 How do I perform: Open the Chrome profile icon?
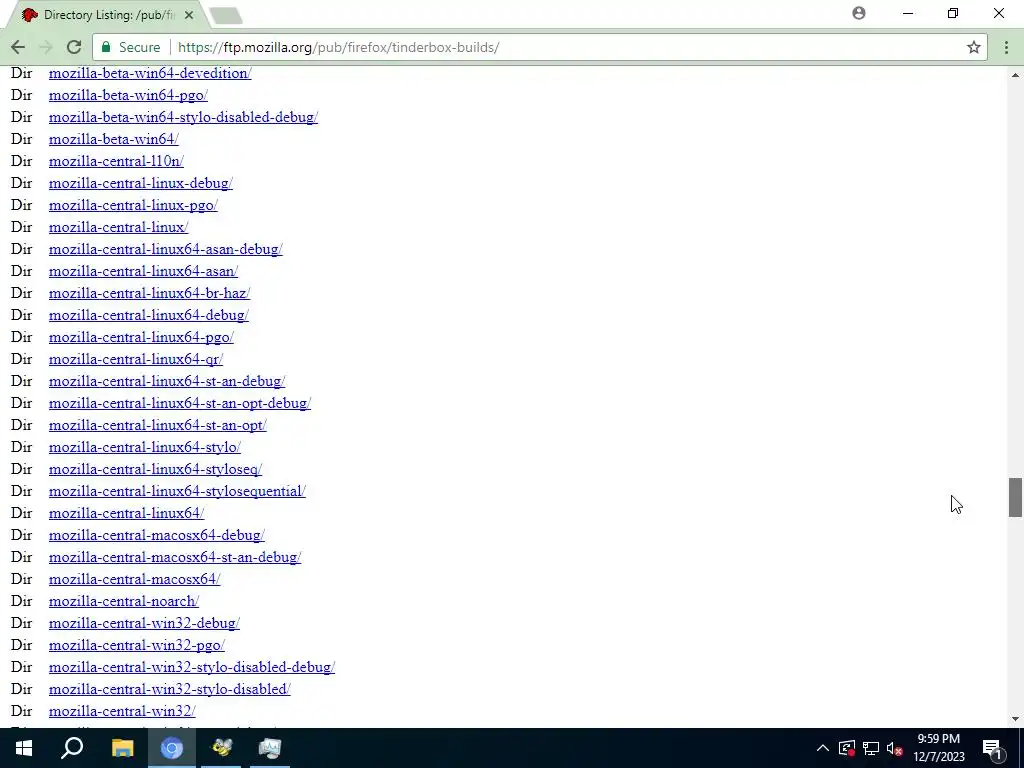click(859, 13)
